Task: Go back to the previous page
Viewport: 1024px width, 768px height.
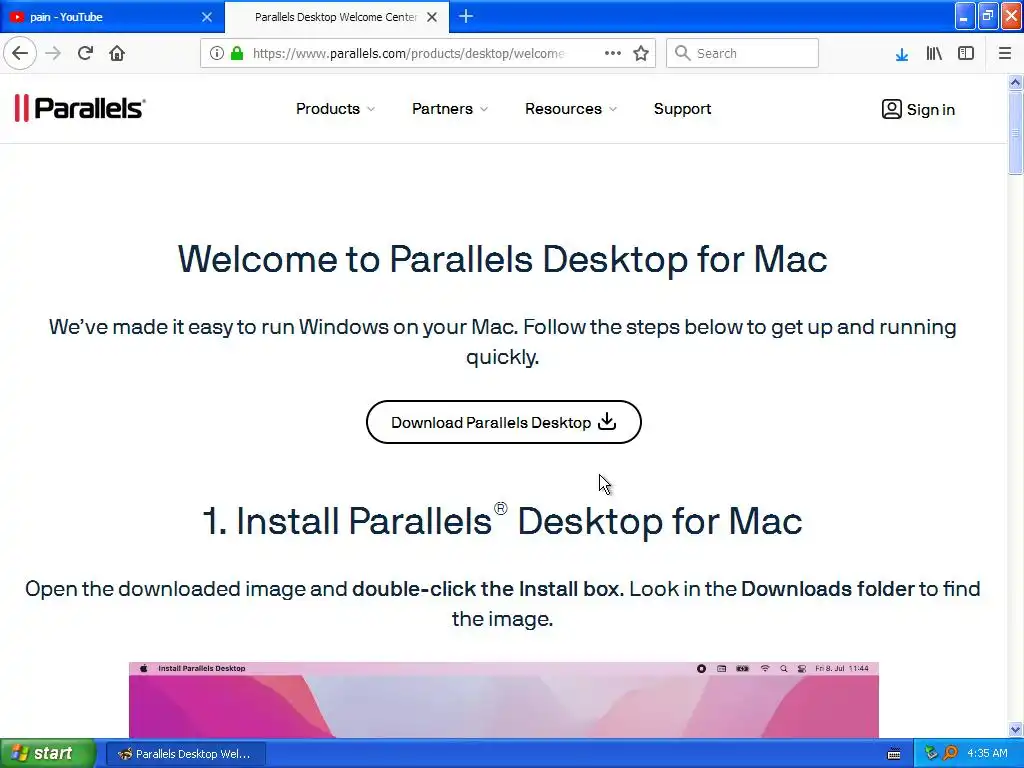Action: 20,53
